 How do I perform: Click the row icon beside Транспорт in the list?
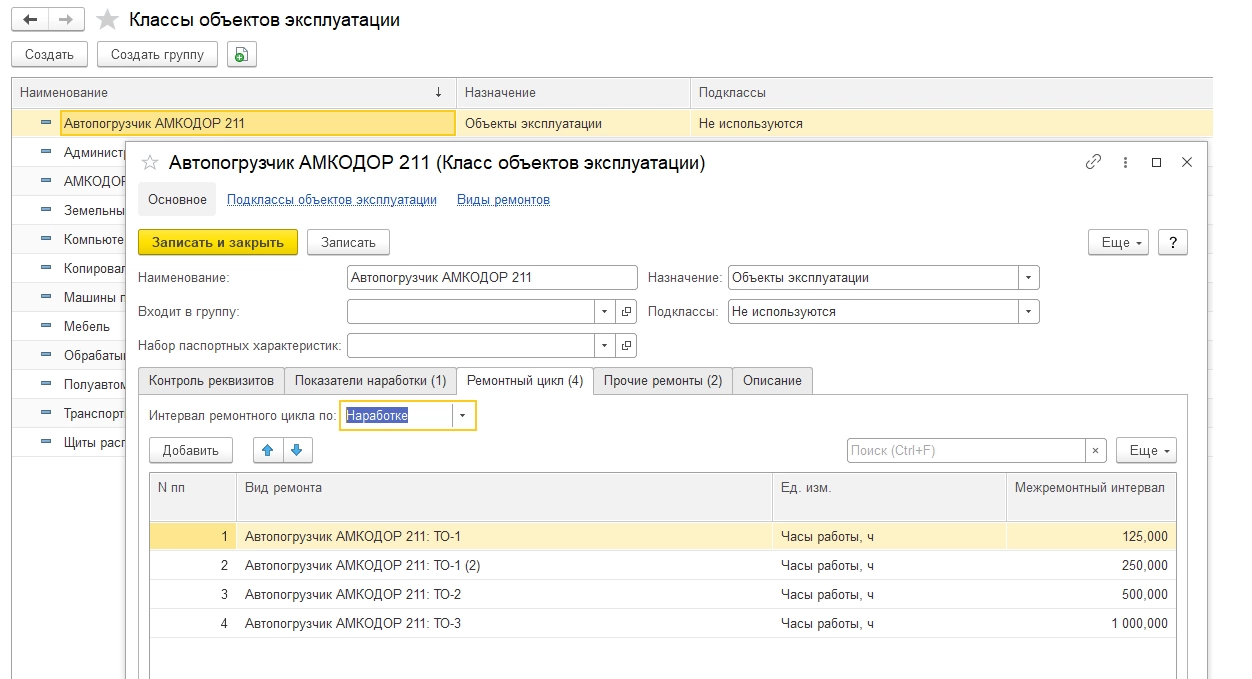tap(45, 413)
